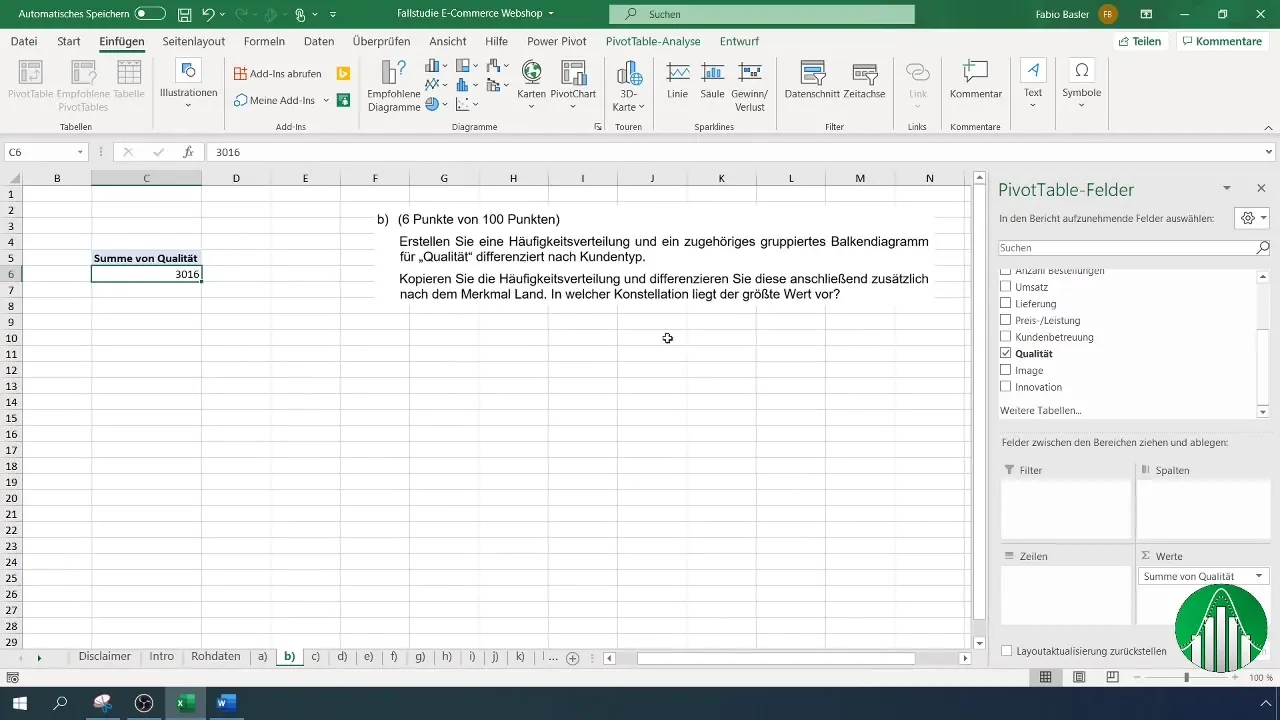Uncheck the Qualität field
1280x720 pixels.
pos(1006,353)
